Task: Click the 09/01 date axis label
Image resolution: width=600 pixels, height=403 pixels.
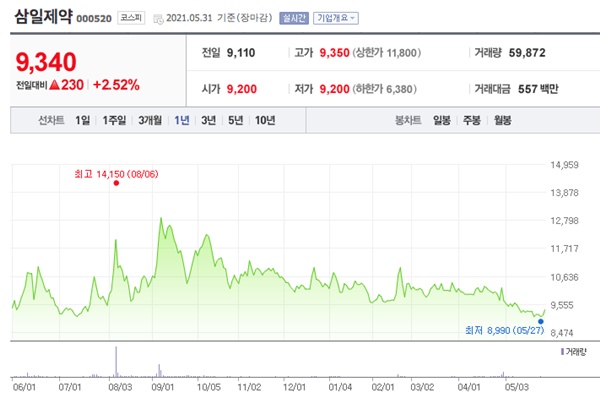Action: click(163, 387)
